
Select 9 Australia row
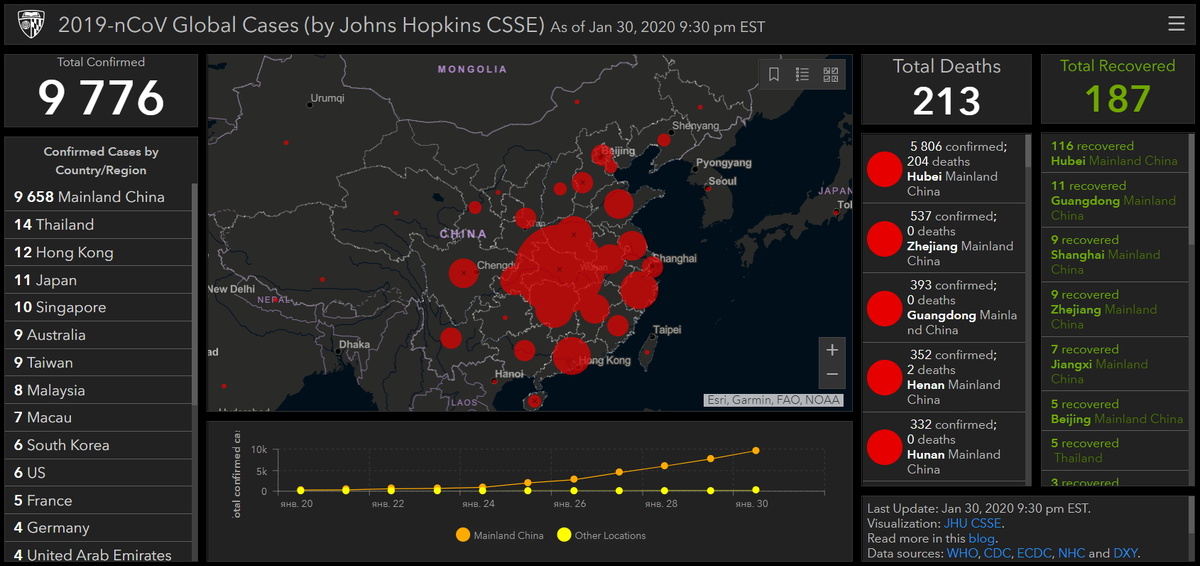click(x=97, y=335)
